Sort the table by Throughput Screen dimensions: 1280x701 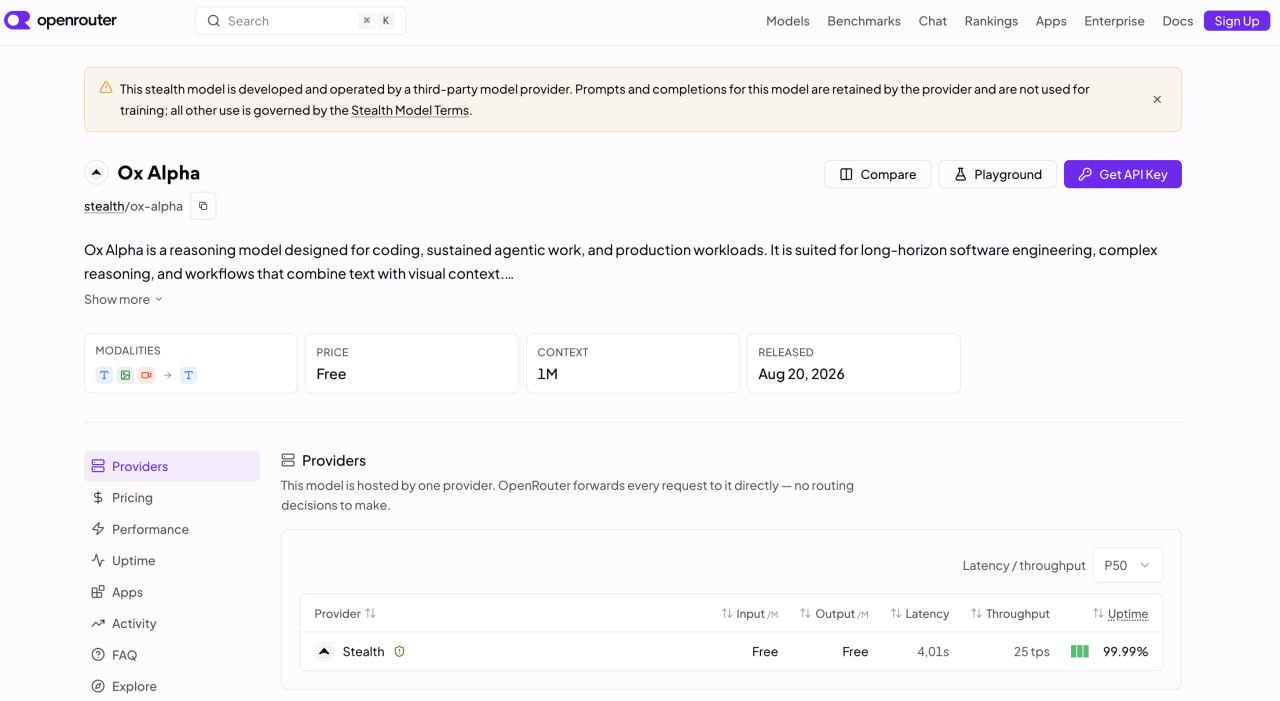click(1010, 613)
